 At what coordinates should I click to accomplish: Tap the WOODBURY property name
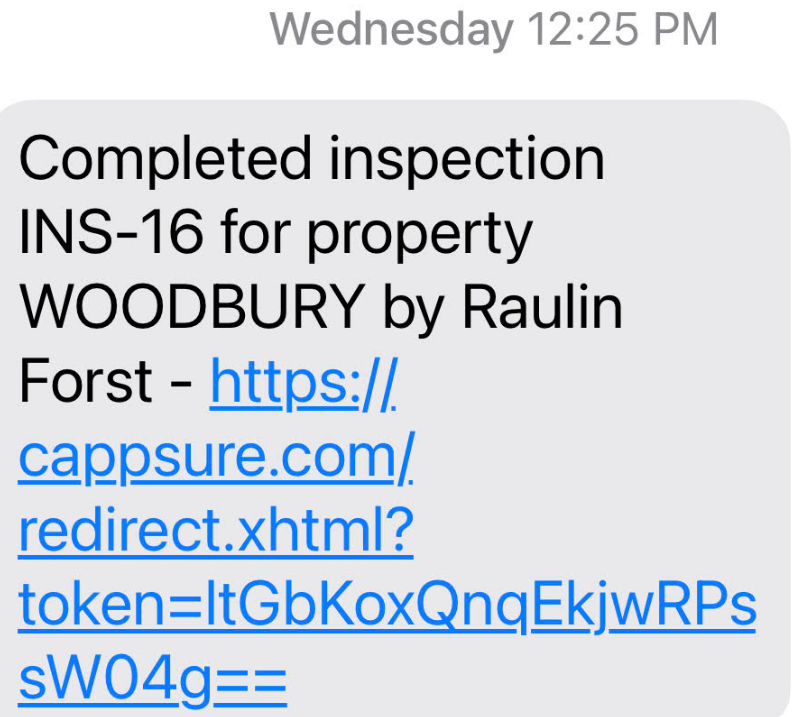point(192,306)
